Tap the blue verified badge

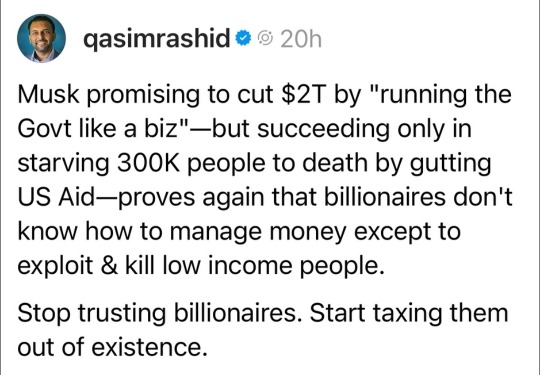pos(243,38)
